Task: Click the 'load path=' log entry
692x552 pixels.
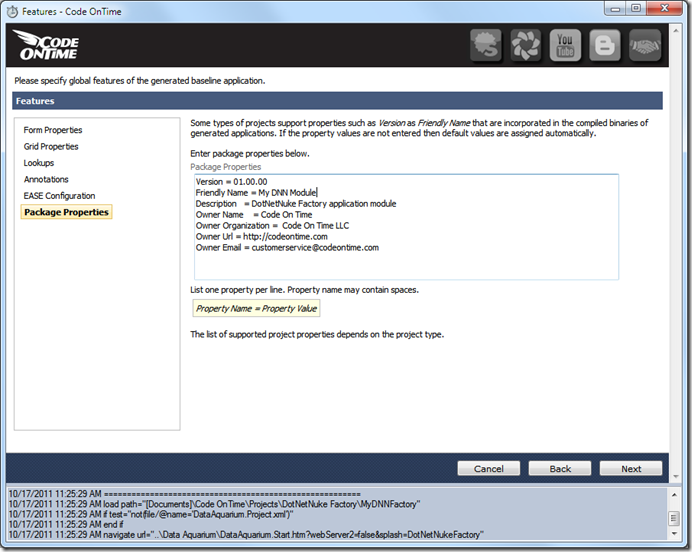Action: click(x=214, y=504)
